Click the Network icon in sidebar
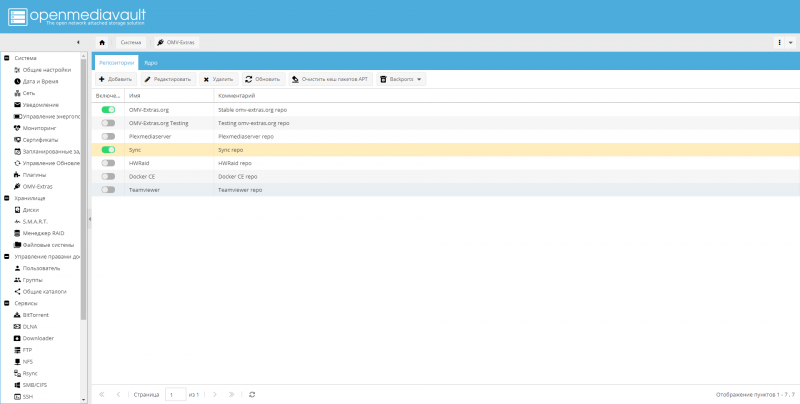800x404 pixels. pos(17,93)
